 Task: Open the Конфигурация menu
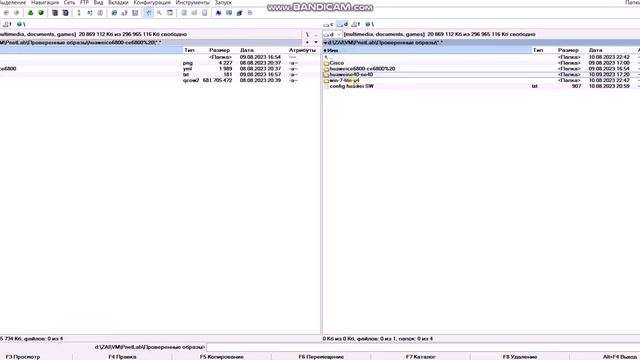tap(152, 2)
